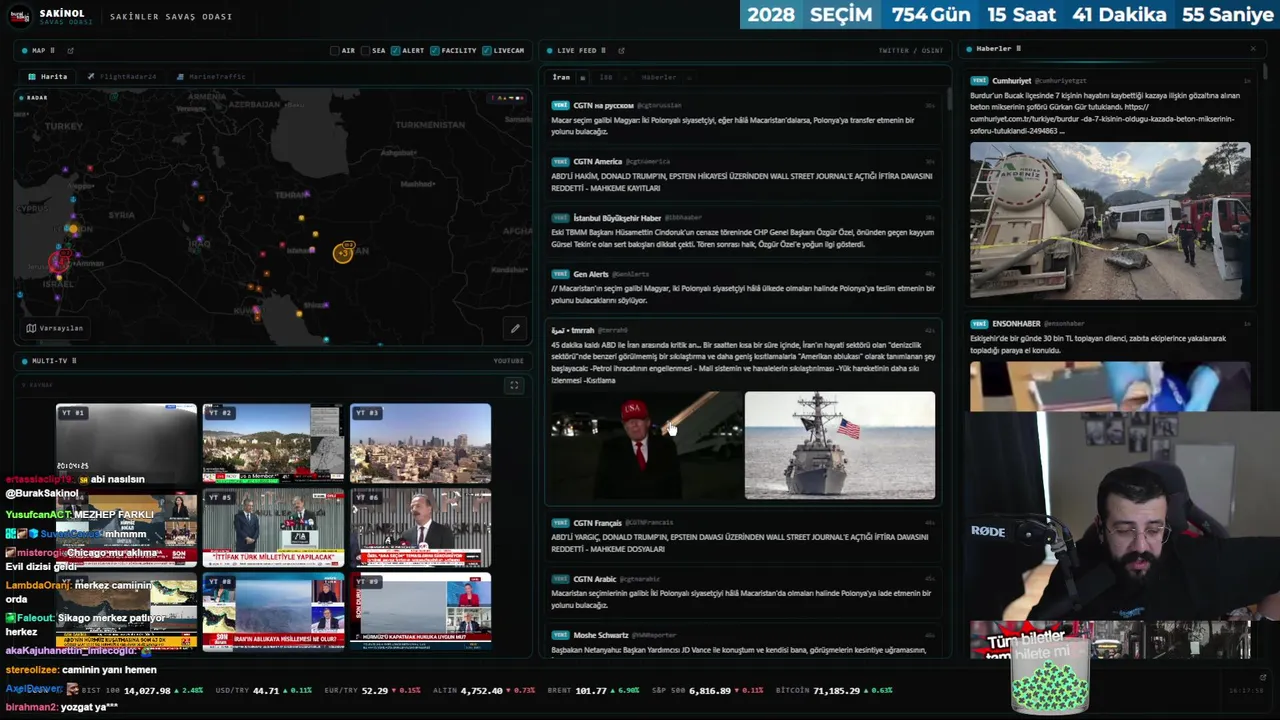
Task: Click the pencil edit icon on map
Action: tap(515, 328)
